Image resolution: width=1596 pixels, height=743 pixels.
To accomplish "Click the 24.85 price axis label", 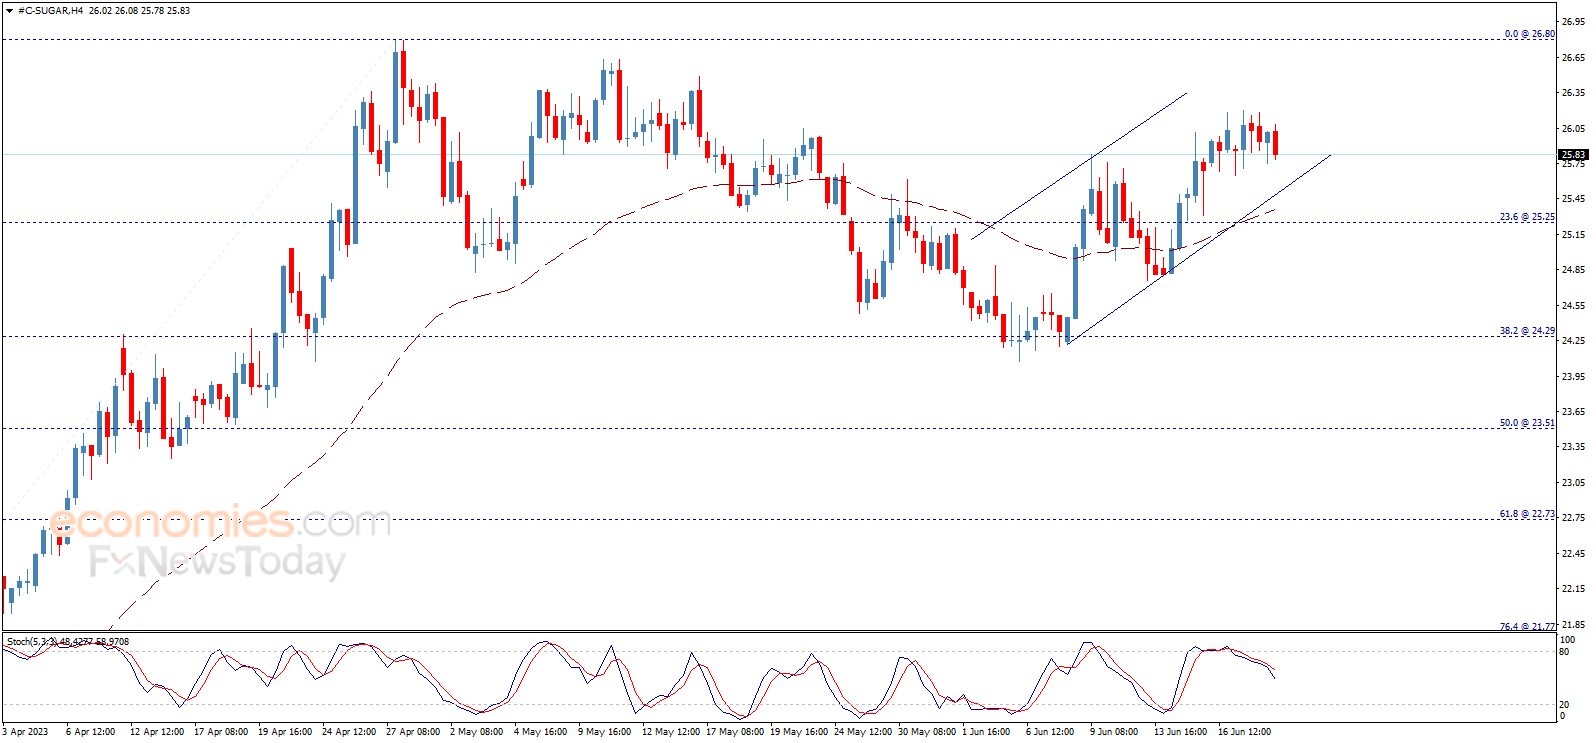I will click(x=1574, y=269).
